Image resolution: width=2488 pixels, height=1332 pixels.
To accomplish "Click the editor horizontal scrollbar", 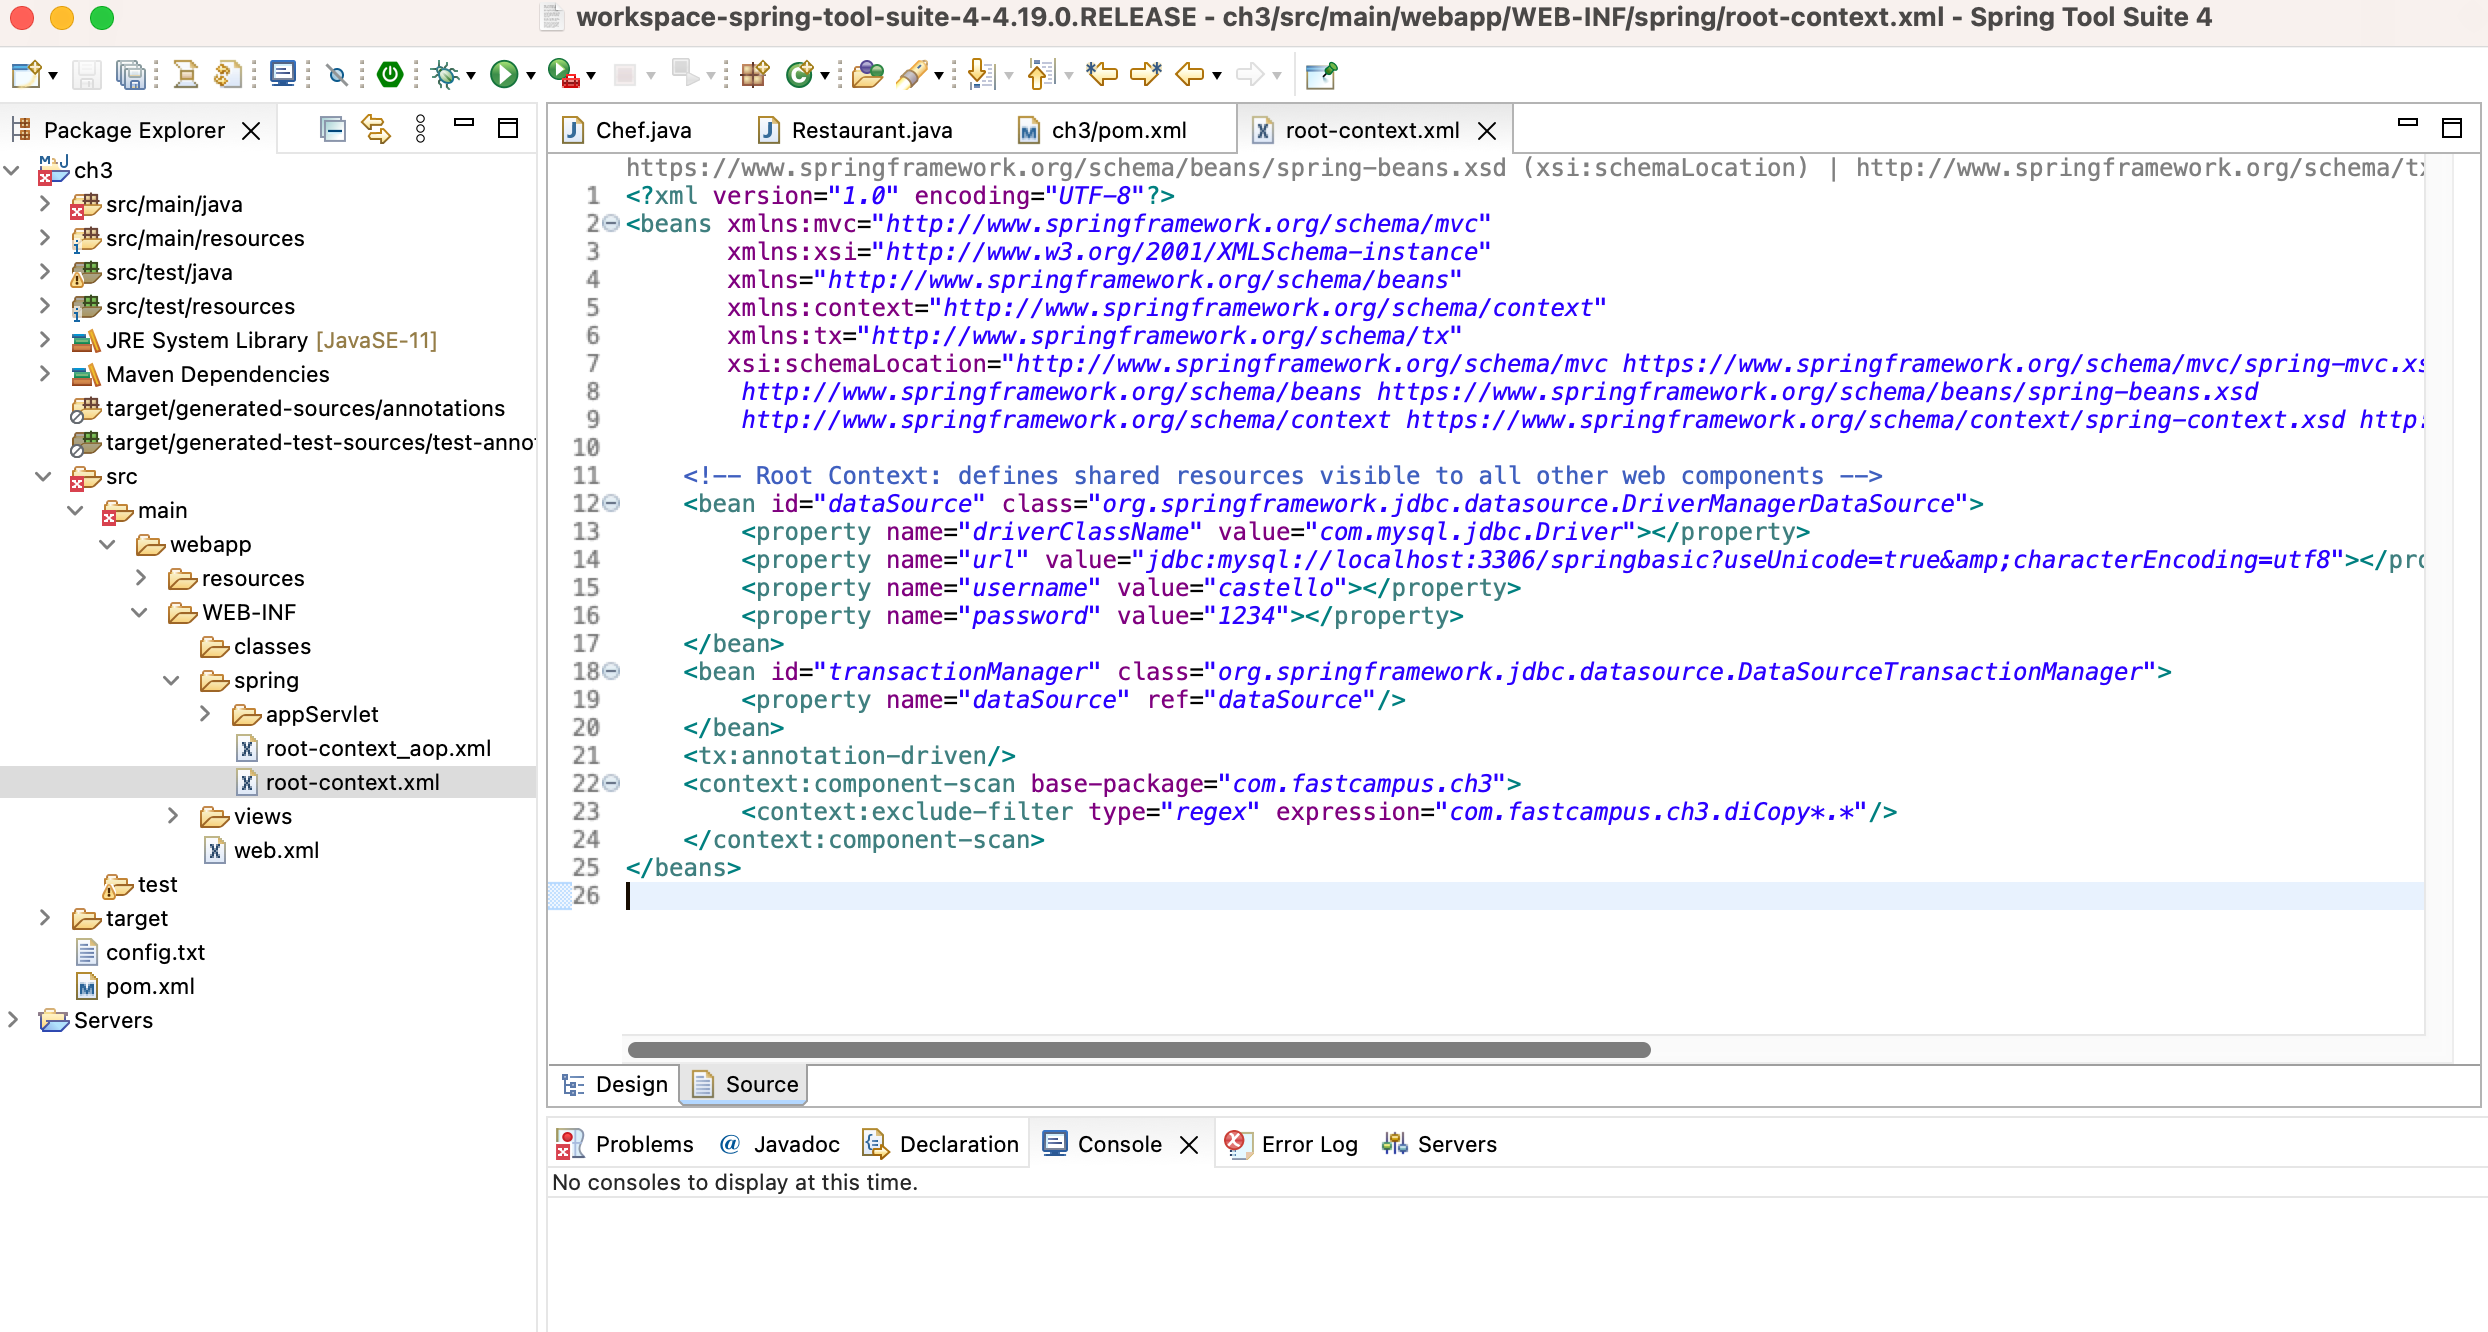I will click(1138, 1050).
